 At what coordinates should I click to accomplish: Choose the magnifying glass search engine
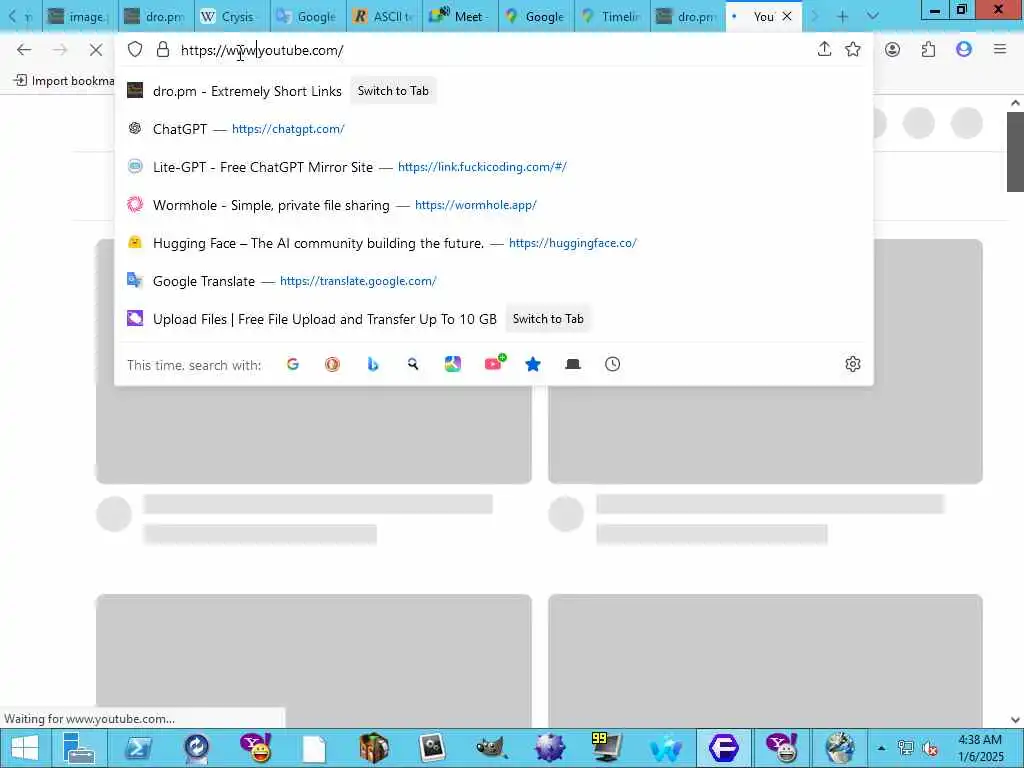click(x=413, y=364)
